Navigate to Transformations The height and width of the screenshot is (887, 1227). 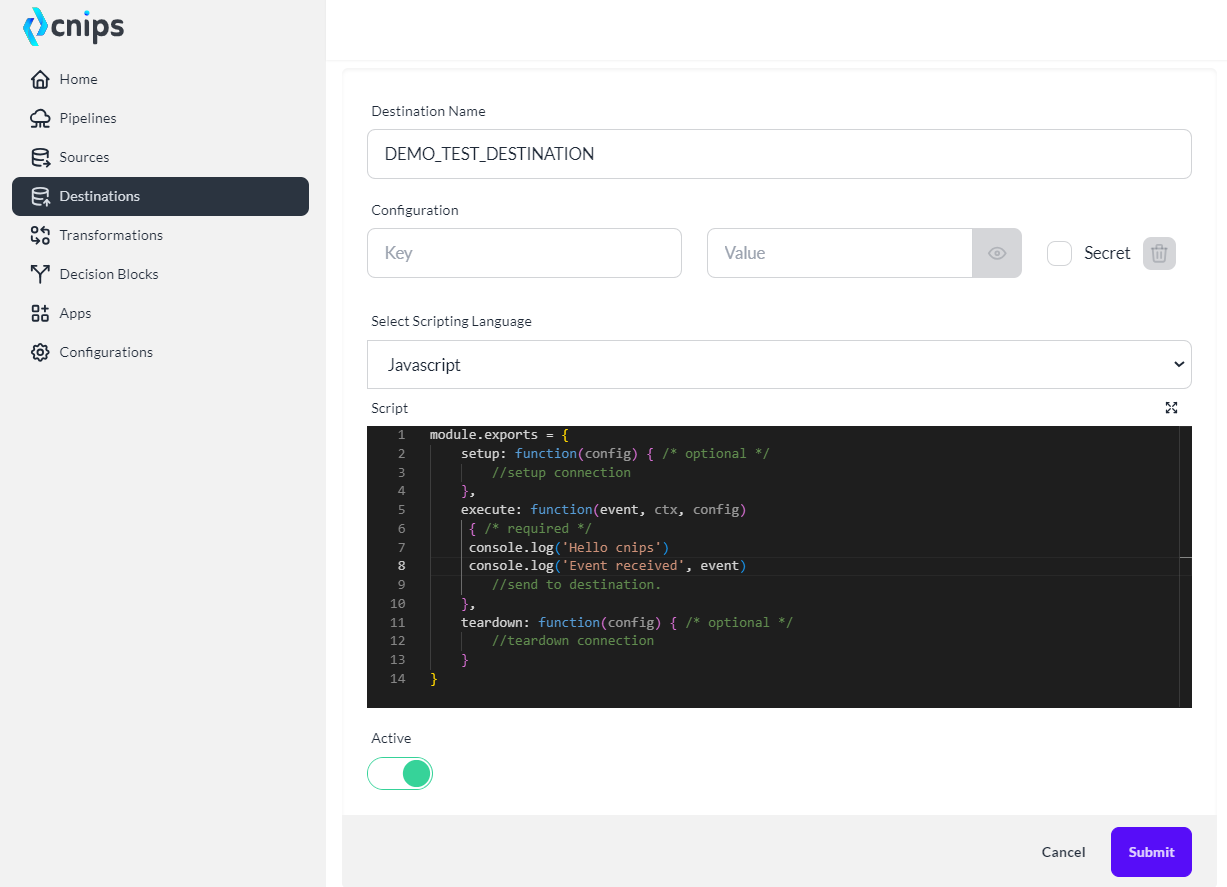pyautogui.click(x=160, y=235)
